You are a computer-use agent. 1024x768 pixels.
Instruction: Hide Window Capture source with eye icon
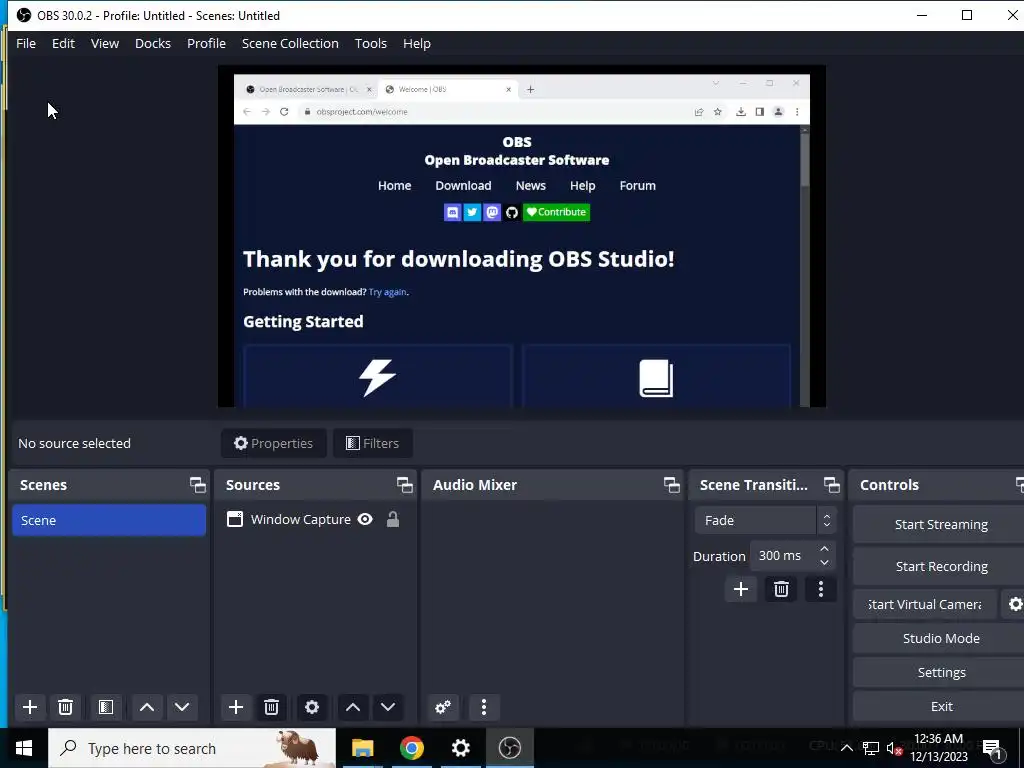(x=365, y=519)
